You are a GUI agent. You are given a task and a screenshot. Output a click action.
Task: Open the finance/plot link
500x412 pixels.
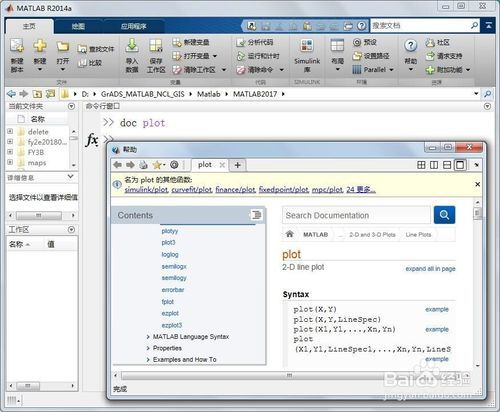[x=235, y=190]
